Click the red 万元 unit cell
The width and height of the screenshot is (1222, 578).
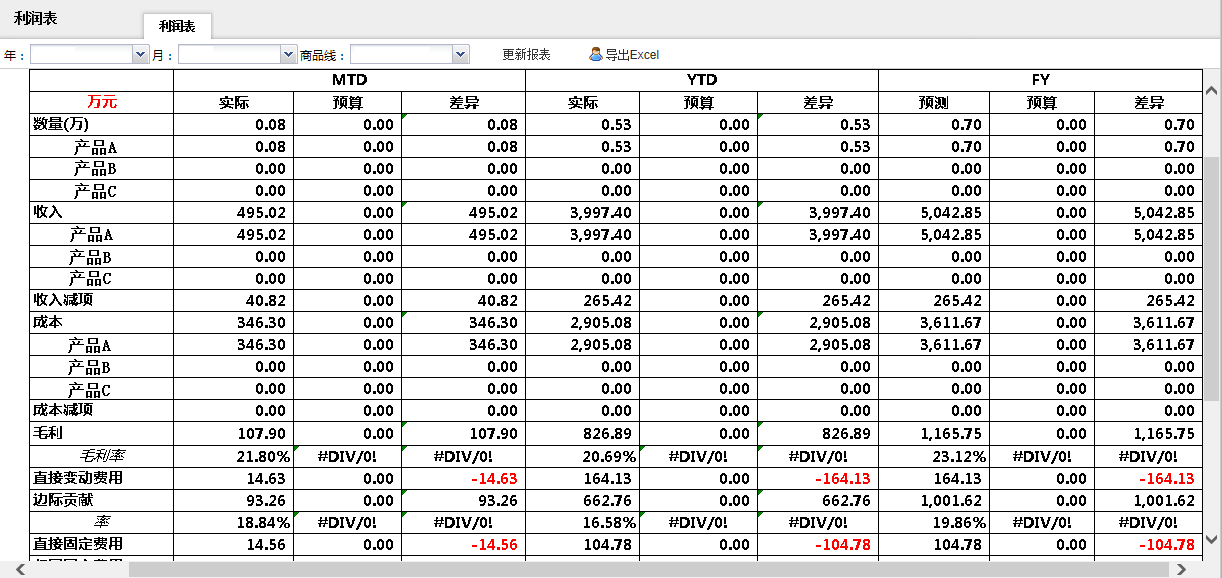[x=102, y=102]
